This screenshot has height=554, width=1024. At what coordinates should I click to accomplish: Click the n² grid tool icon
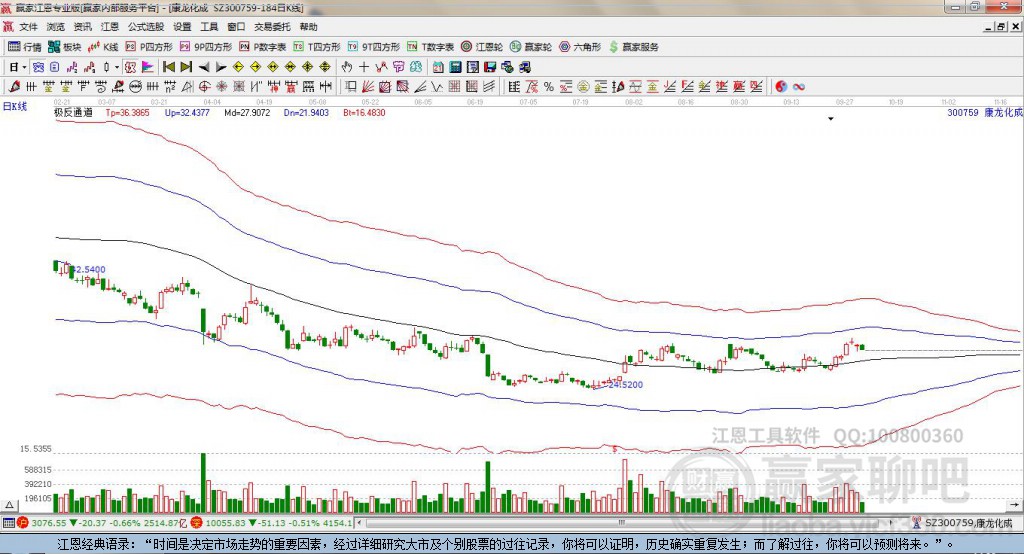click(170, 87)
